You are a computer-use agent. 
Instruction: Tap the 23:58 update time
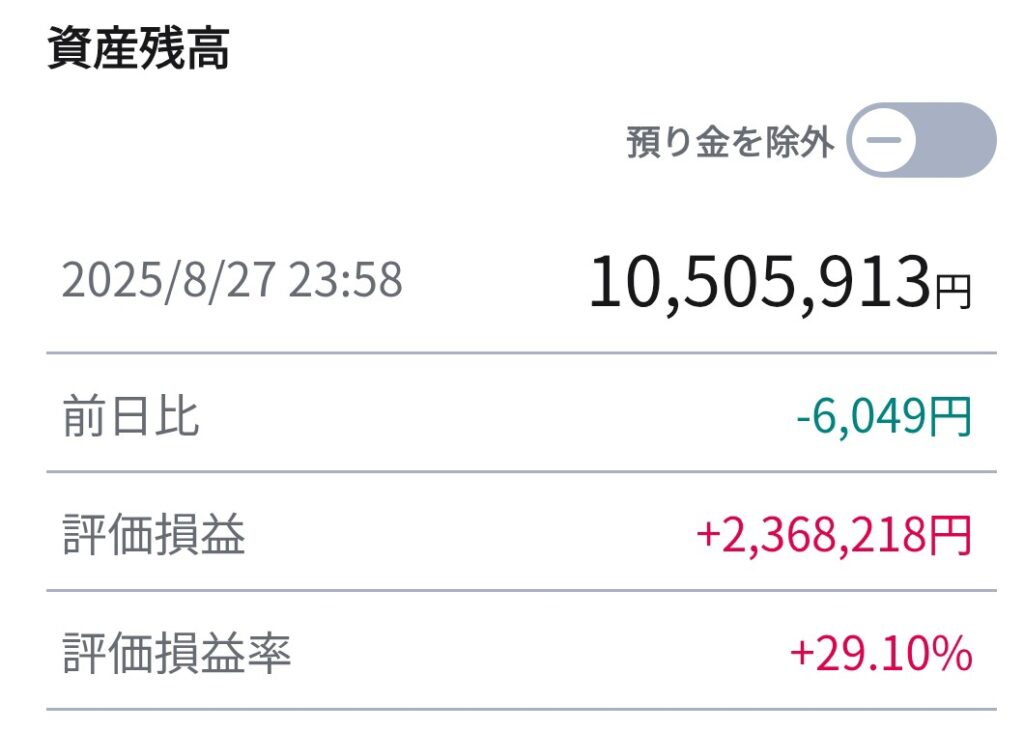[346, 281]
